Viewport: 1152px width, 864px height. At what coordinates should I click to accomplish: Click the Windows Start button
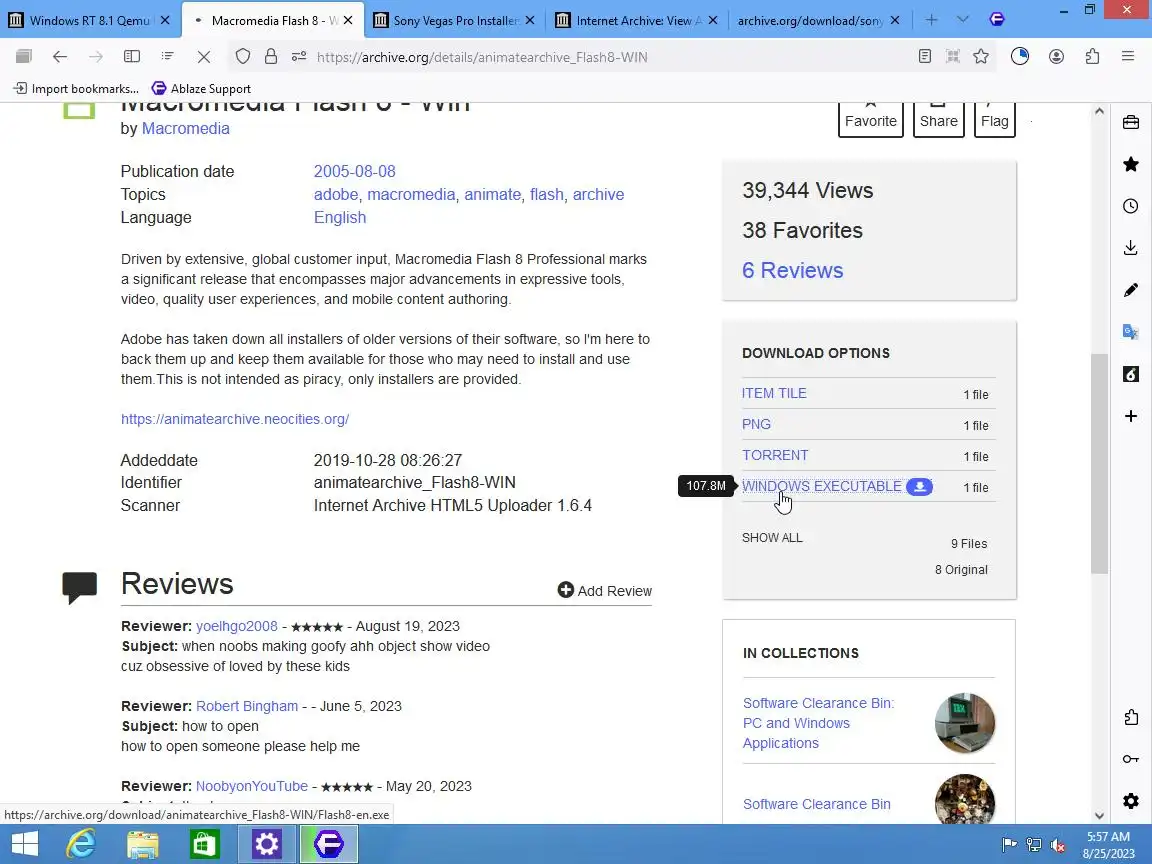[25, 844]
